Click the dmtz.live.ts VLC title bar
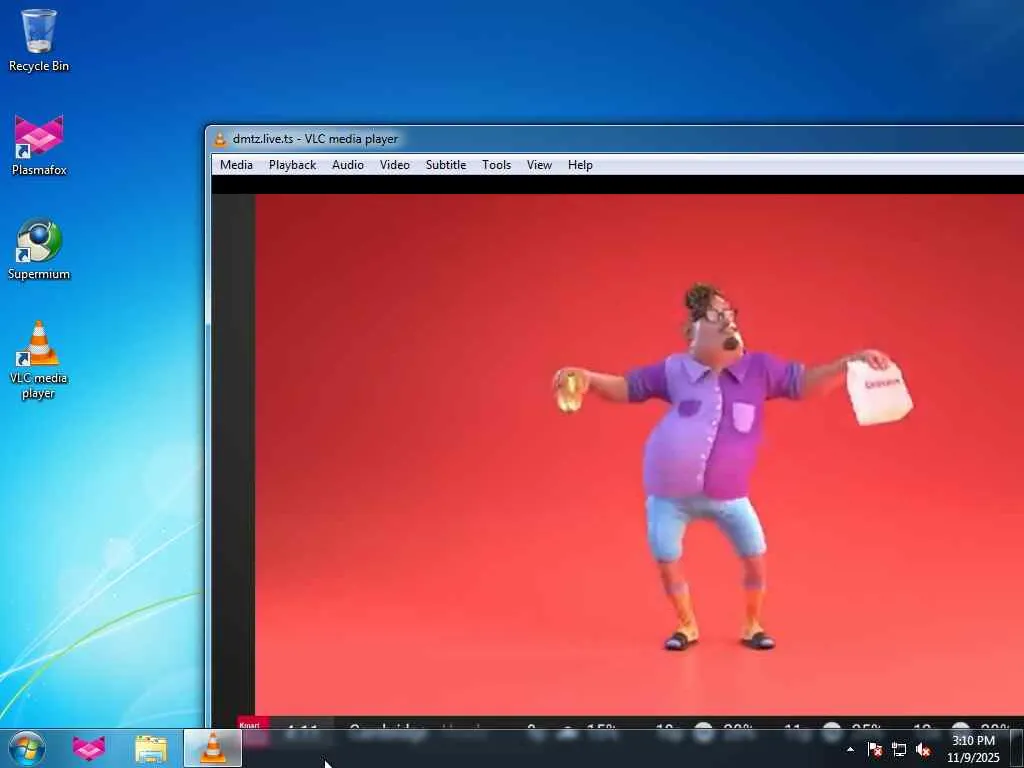Image resolution: width=1024 pixels, height=768 pixels. (614, 139)
